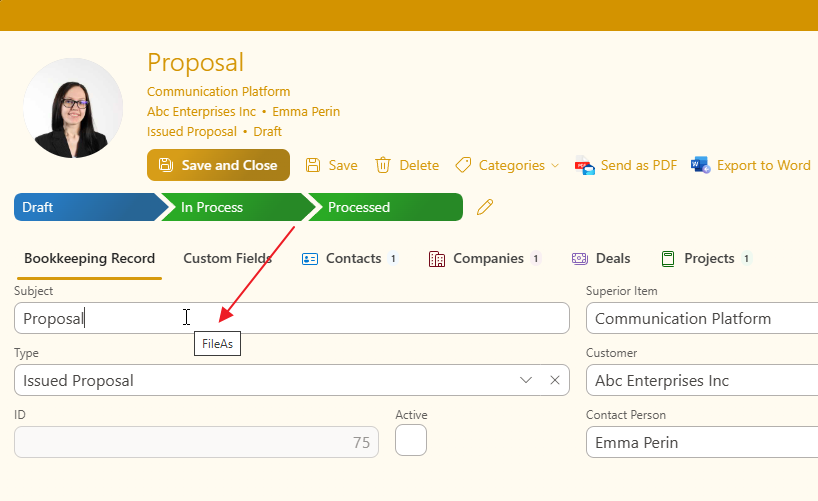The height and width of the screenshot is (501, 818).
Task: Set workflow stage to In Process
Action: coord(230,207)
